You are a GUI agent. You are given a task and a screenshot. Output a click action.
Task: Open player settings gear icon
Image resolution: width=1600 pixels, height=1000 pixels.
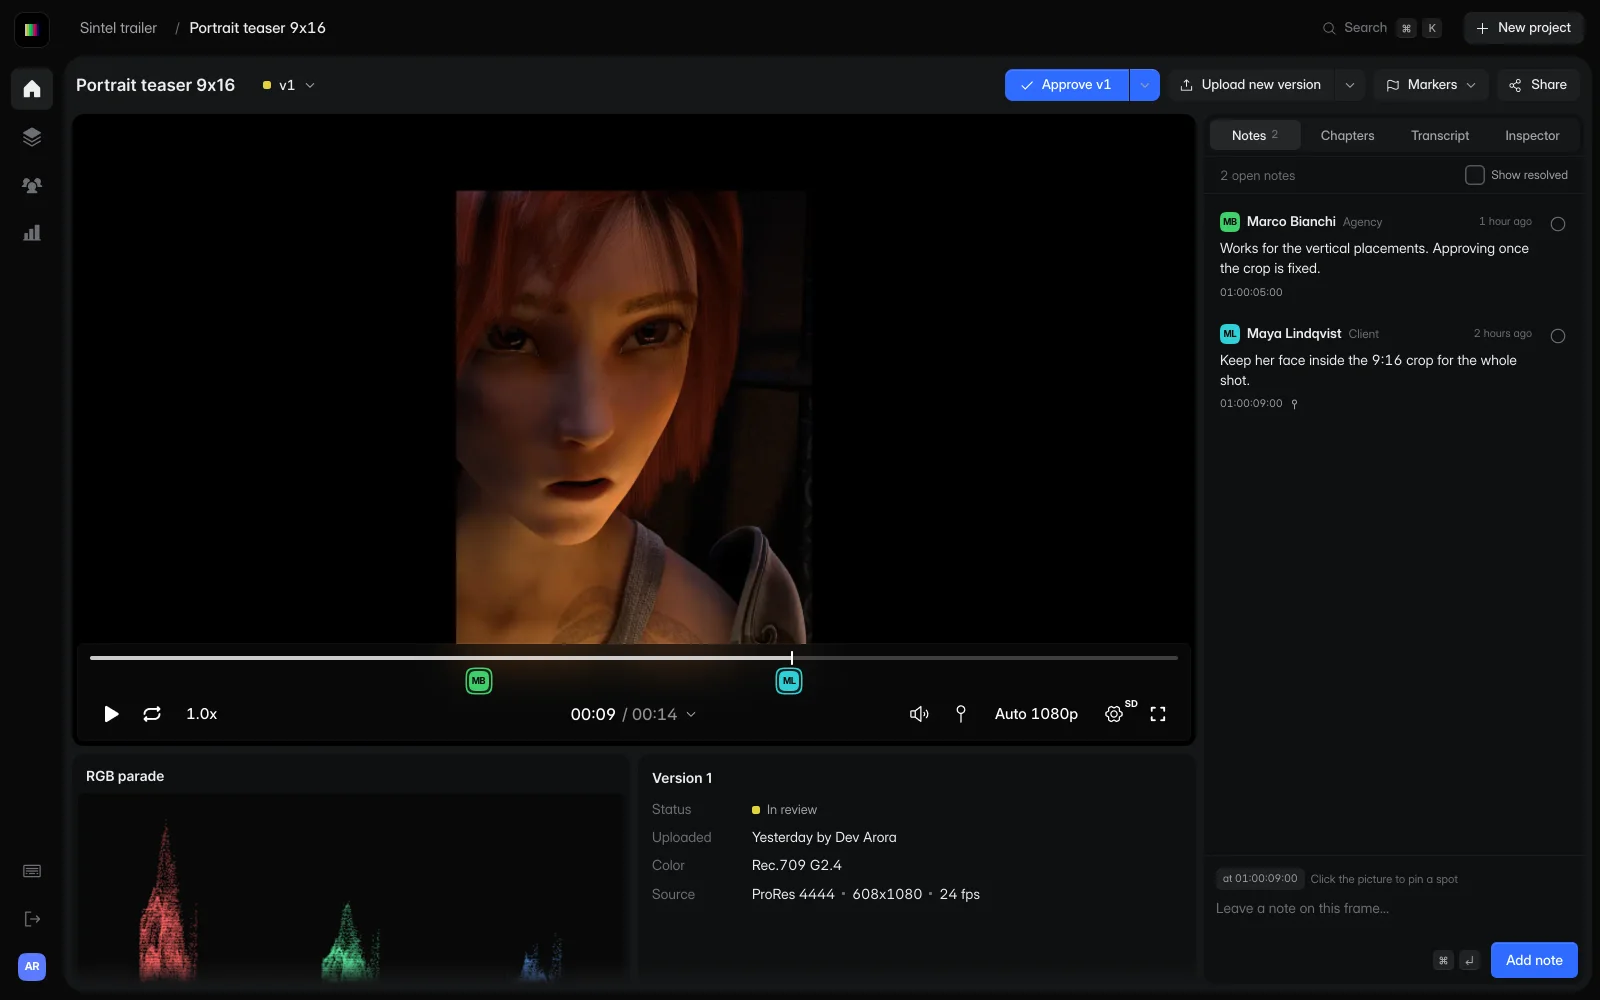[x=1114, y=714]
